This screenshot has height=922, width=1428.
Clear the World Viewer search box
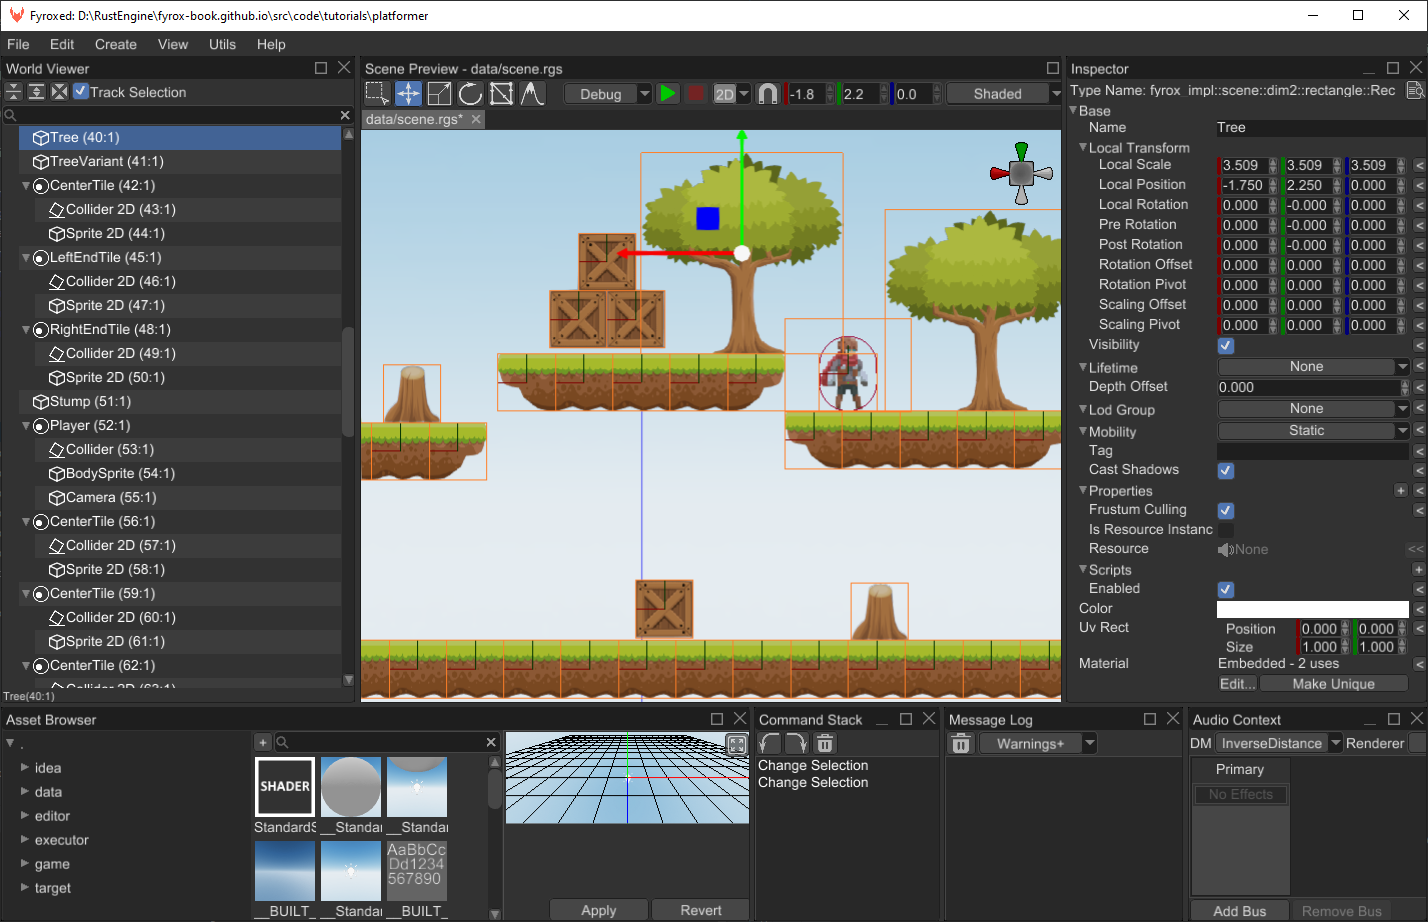click(345, 115)
